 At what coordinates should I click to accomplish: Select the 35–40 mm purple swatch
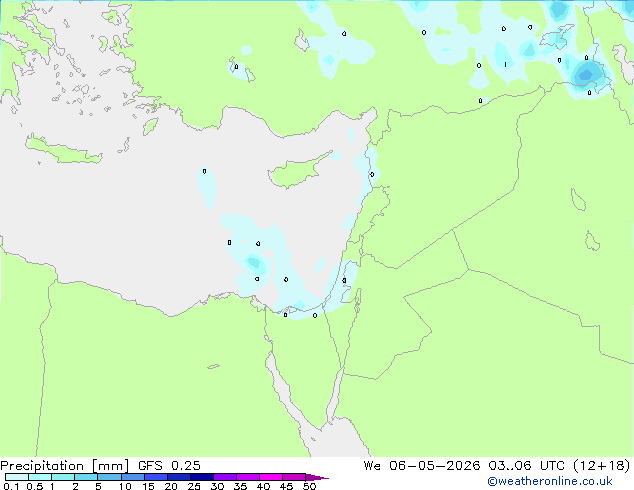[x=247, y=477]
